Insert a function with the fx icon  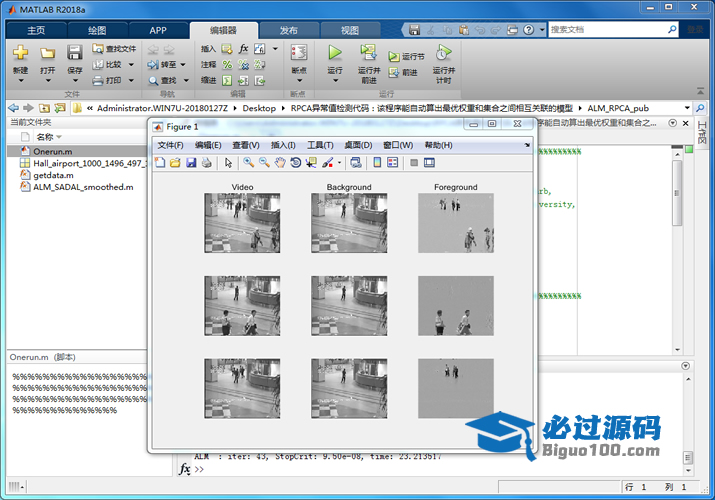click(244, 48)
